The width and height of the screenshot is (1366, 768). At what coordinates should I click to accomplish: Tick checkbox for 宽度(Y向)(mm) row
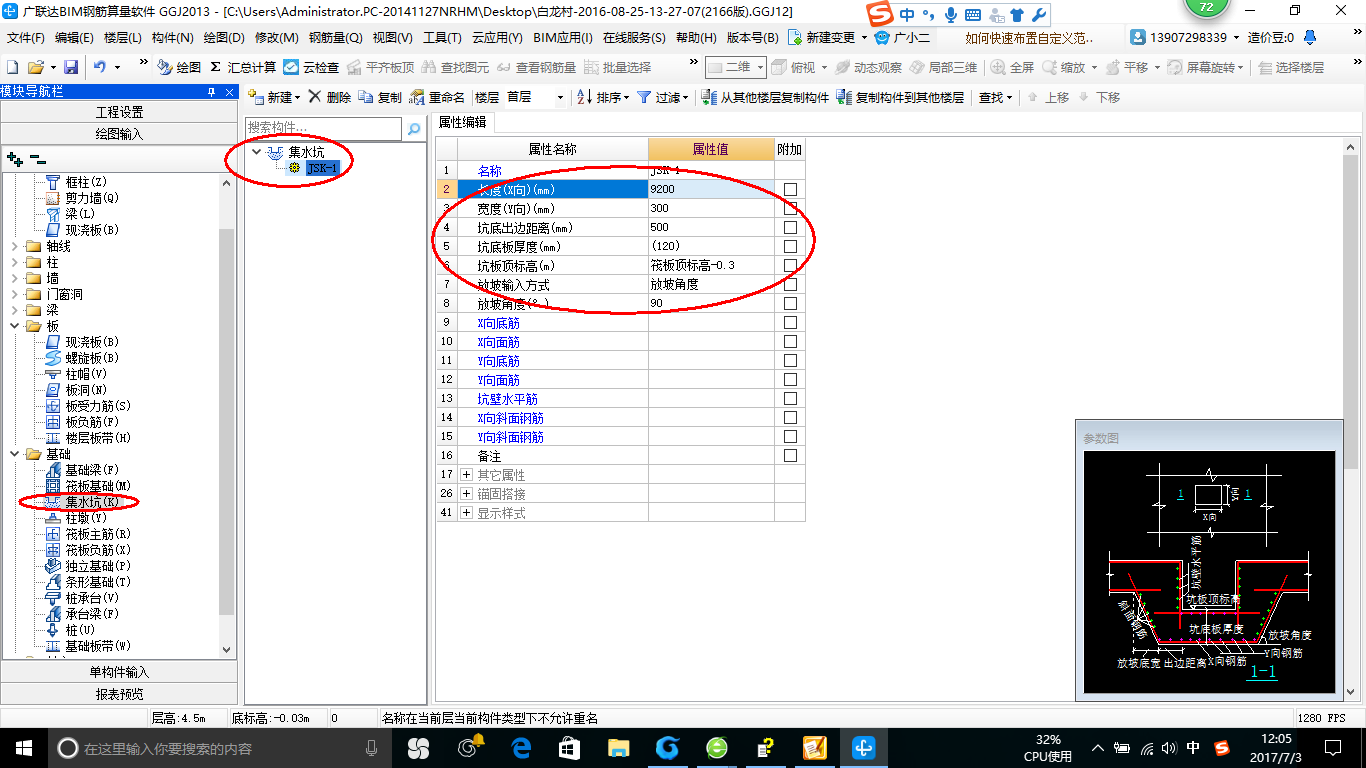790,208
